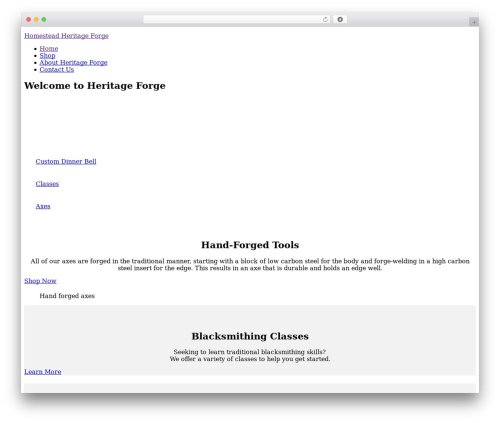Click the Blacksmithing Classes heading
500x423 pixels.
click(x=250, y=336)
